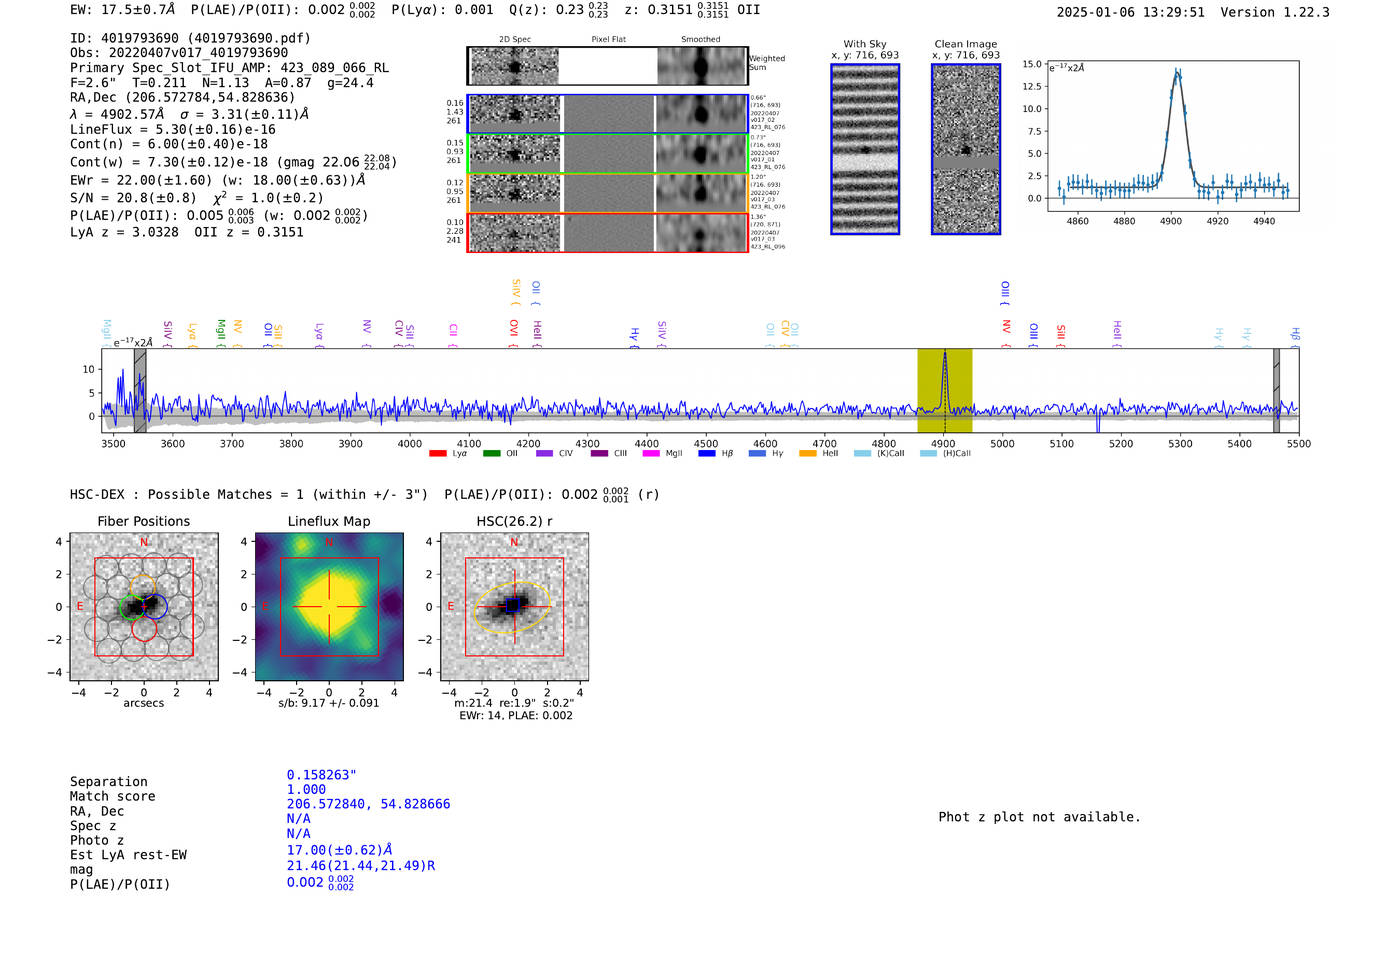The image size is (1400, 953).
Task: Click the green OII legend swatch
Action: (x=491, y=454)
